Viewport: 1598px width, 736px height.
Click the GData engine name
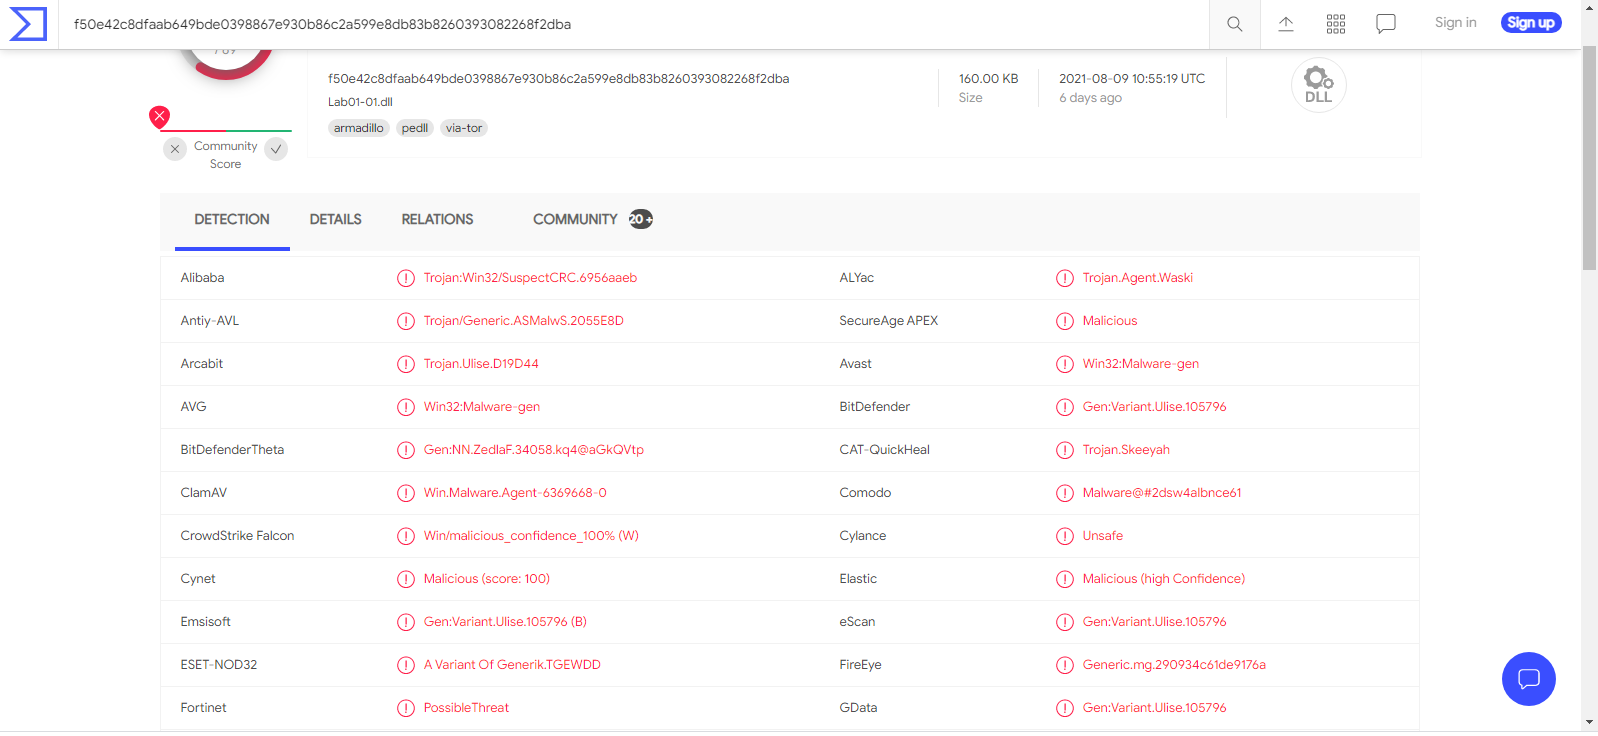coord(858,708)
